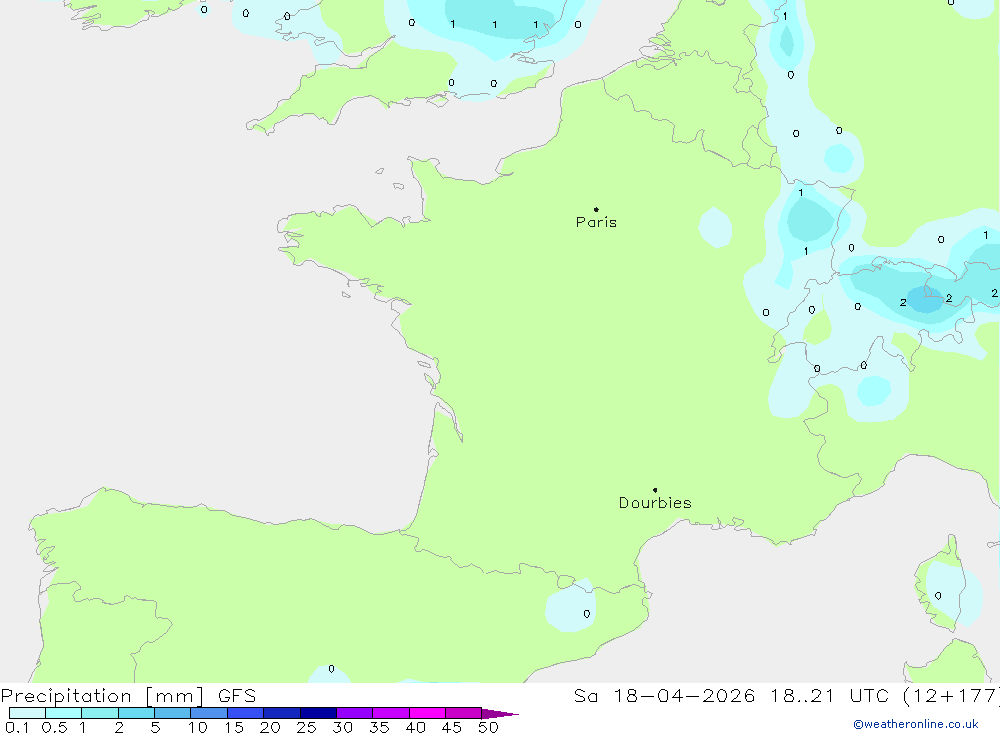Click the legend value label '45'

click(452, 727)
